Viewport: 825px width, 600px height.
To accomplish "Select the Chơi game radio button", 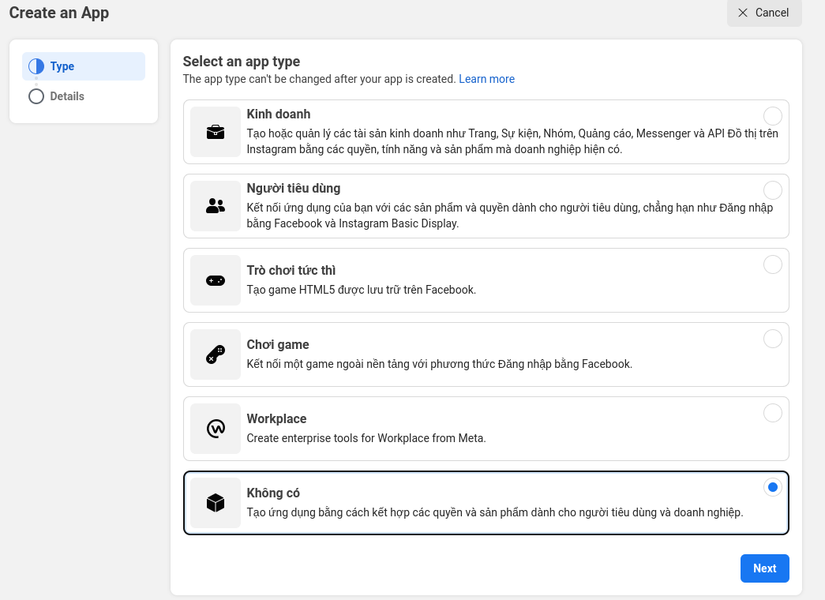I will (x=772, y=339).
